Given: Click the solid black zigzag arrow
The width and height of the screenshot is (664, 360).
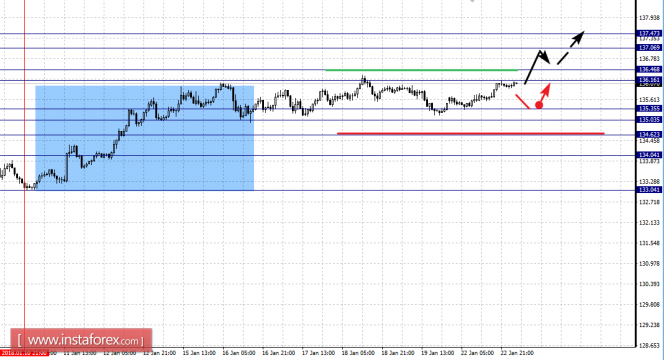Looking at the screenshot, I should click(537, 67).
